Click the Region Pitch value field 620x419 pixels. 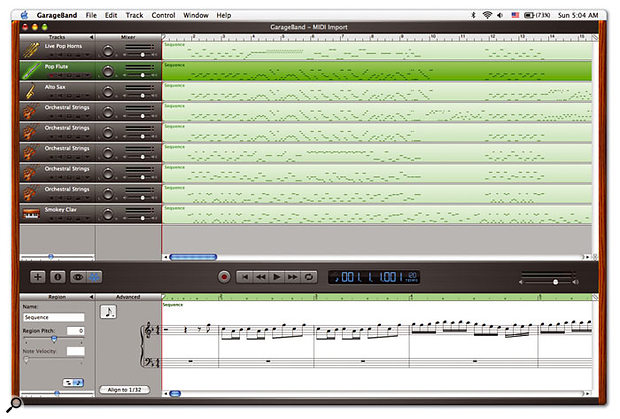point(75,330)
